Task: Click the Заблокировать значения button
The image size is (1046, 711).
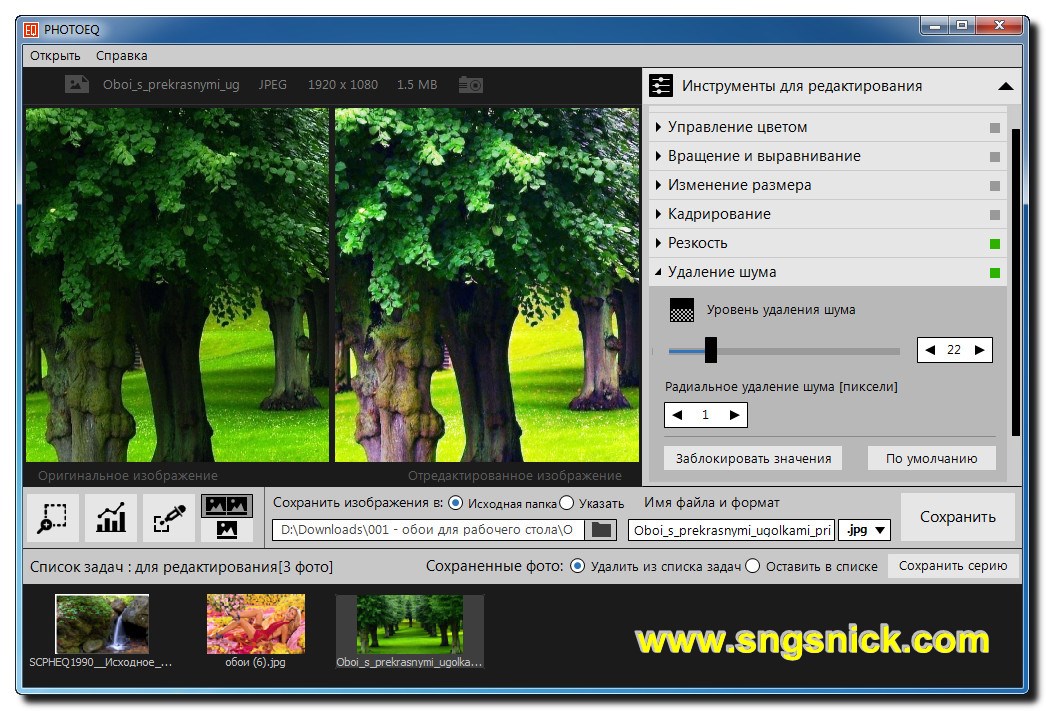Action: click(x=753, y=458)
